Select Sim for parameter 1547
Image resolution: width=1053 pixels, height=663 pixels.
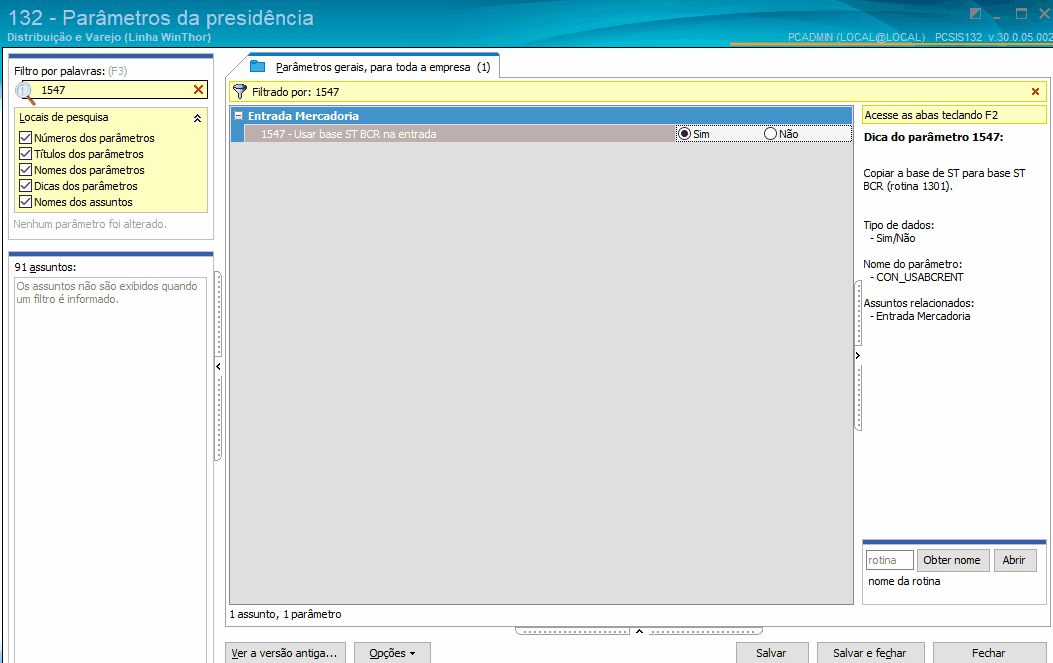click(x=684, y=134)
